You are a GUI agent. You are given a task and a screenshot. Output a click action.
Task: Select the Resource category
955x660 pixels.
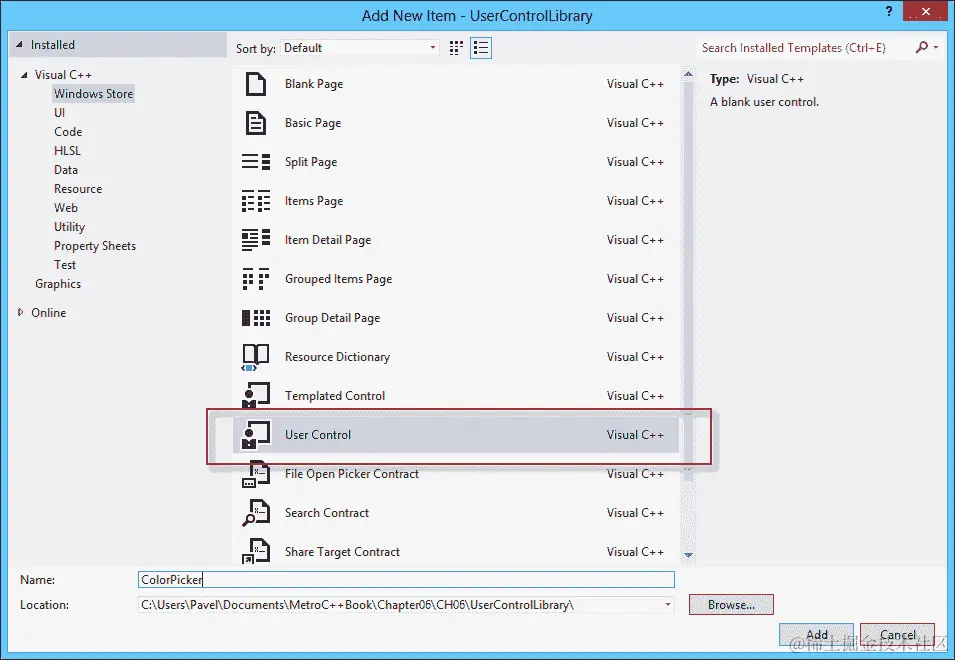pyautogui.click(x=78, y=189)
